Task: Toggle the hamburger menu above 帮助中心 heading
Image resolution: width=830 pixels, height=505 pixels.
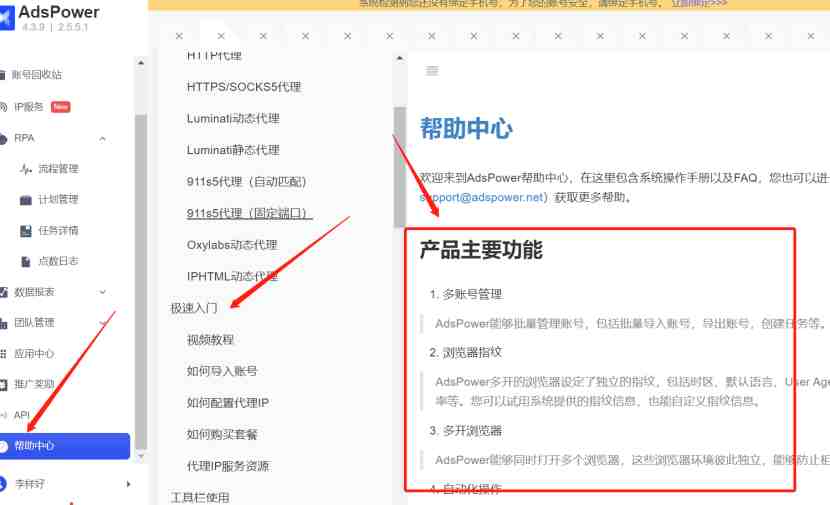Action: 432,70
